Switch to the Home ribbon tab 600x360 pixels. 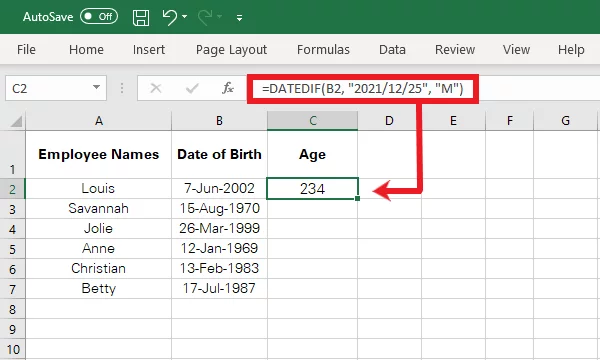click(x=86, y=50)
